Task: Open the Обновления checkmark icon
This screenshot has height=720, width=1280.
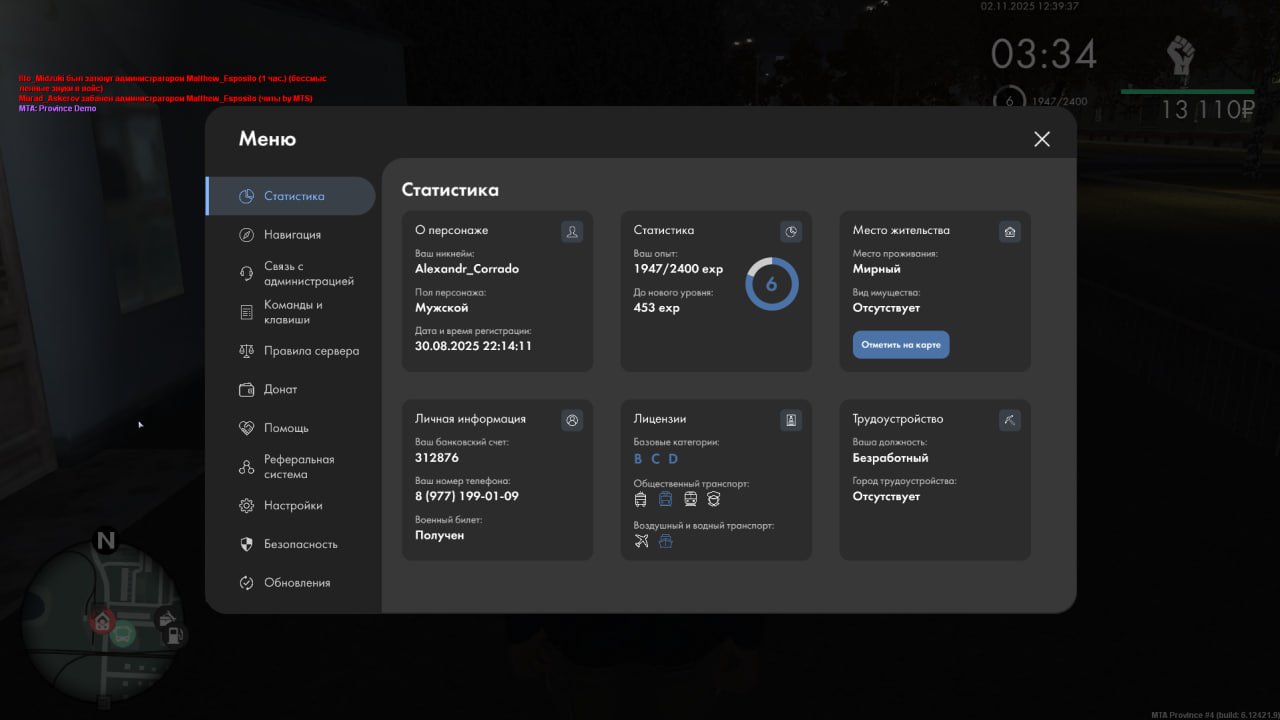Action: coord(246,583)
